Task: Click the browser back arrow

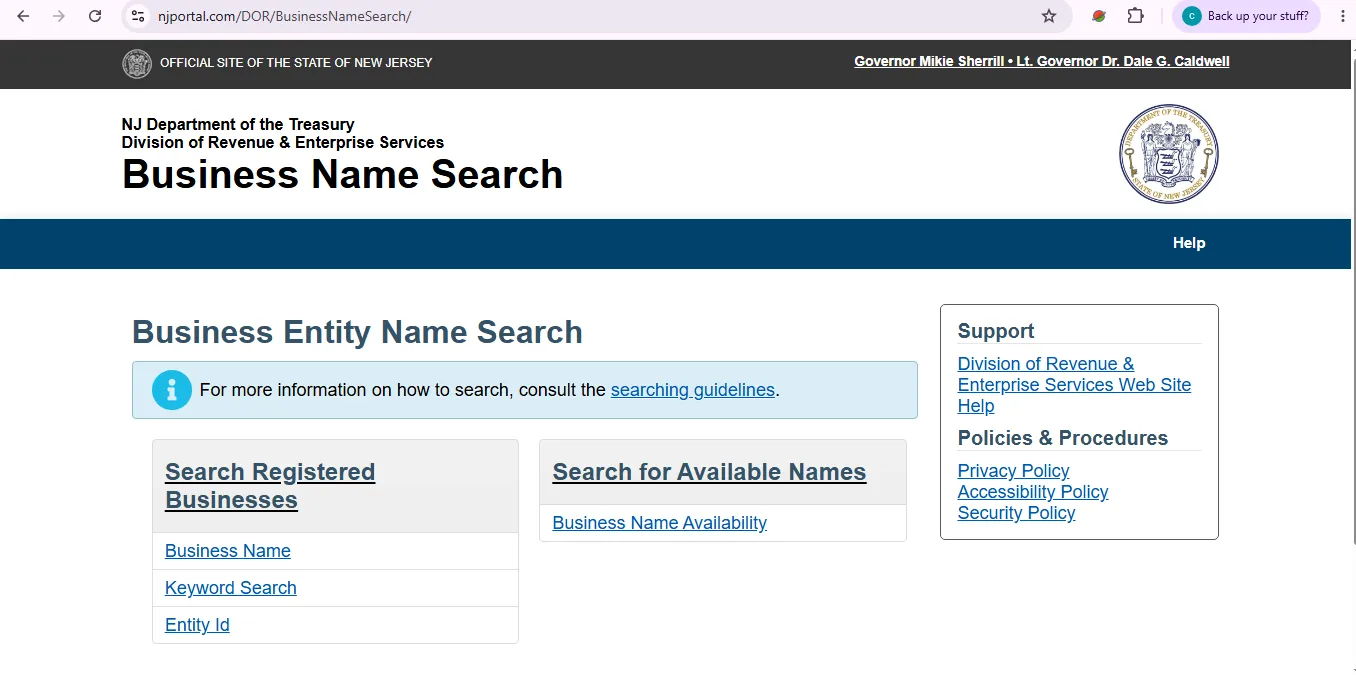Action: [23, 16]
